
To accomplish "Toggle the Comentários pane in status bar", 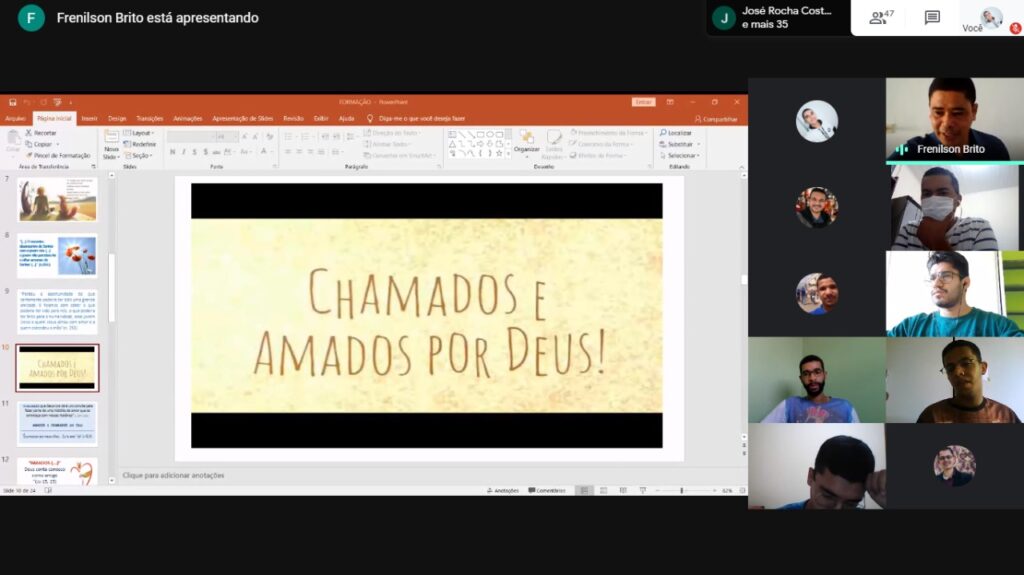I will click(547, 490).
